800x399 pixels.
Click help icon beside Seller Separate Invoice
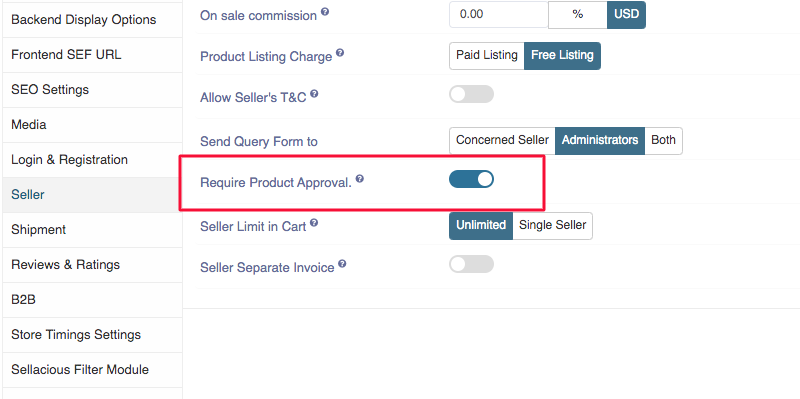click(342, 264)
